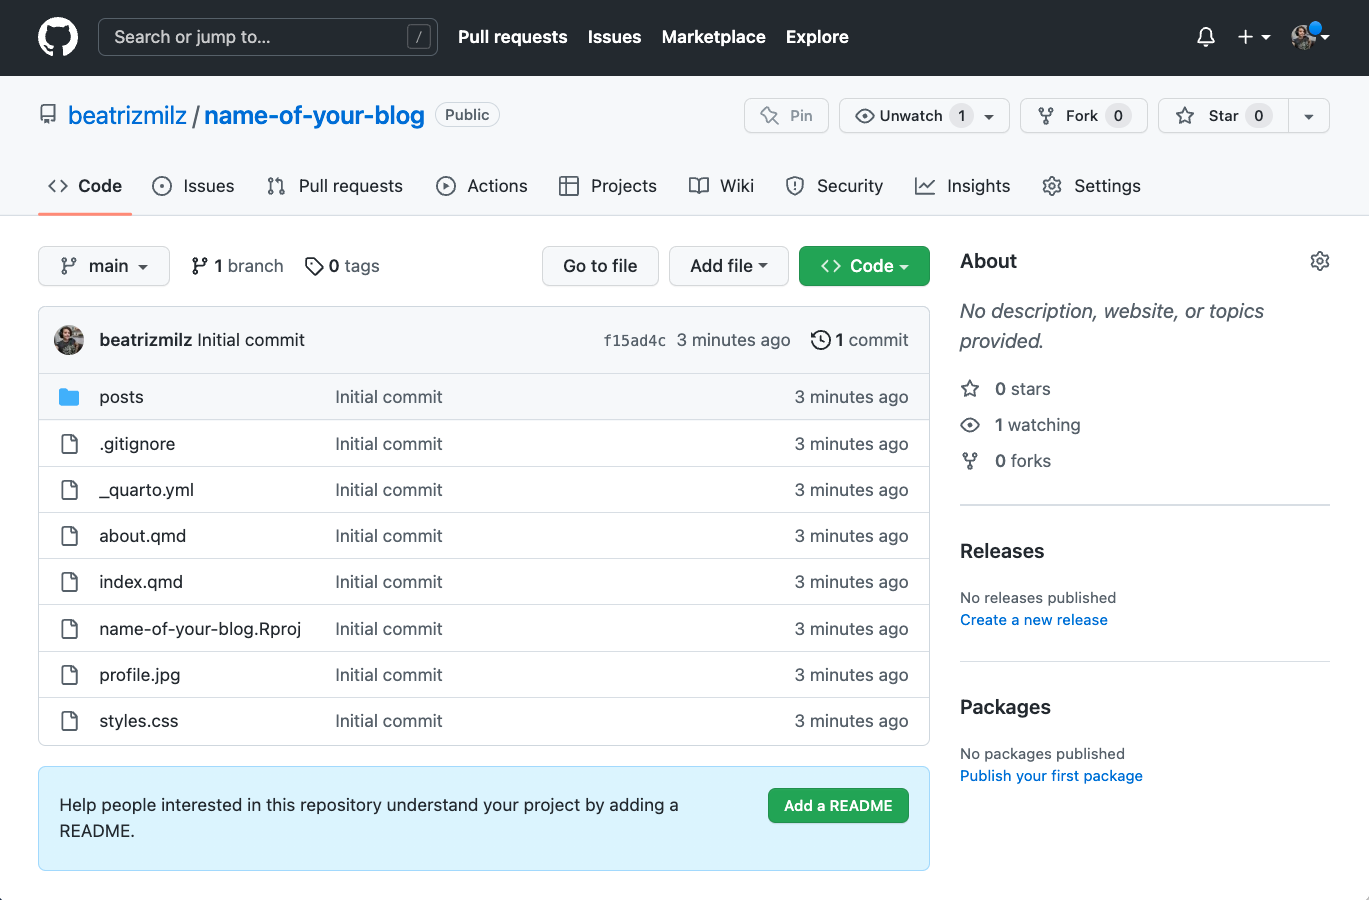
Task: Switch to the Security tab
Action: 835,186
